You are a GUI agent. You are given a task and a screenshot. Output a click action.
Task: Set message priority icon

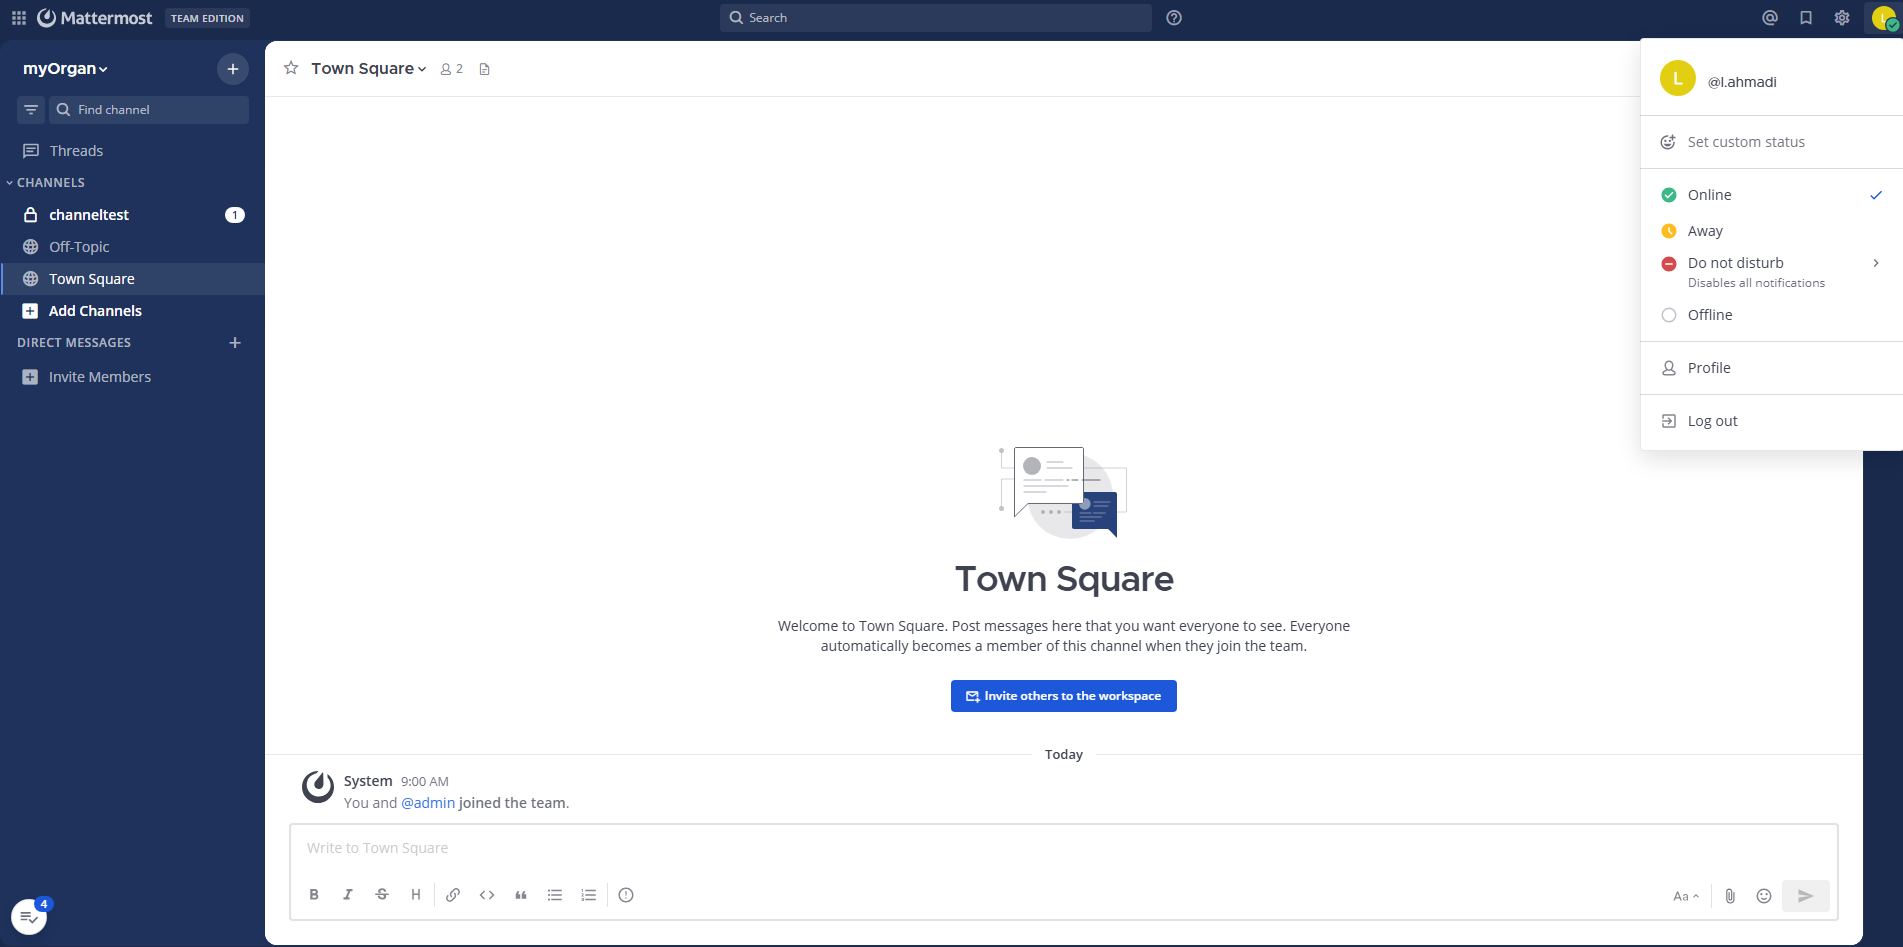(x=626, y=895)
